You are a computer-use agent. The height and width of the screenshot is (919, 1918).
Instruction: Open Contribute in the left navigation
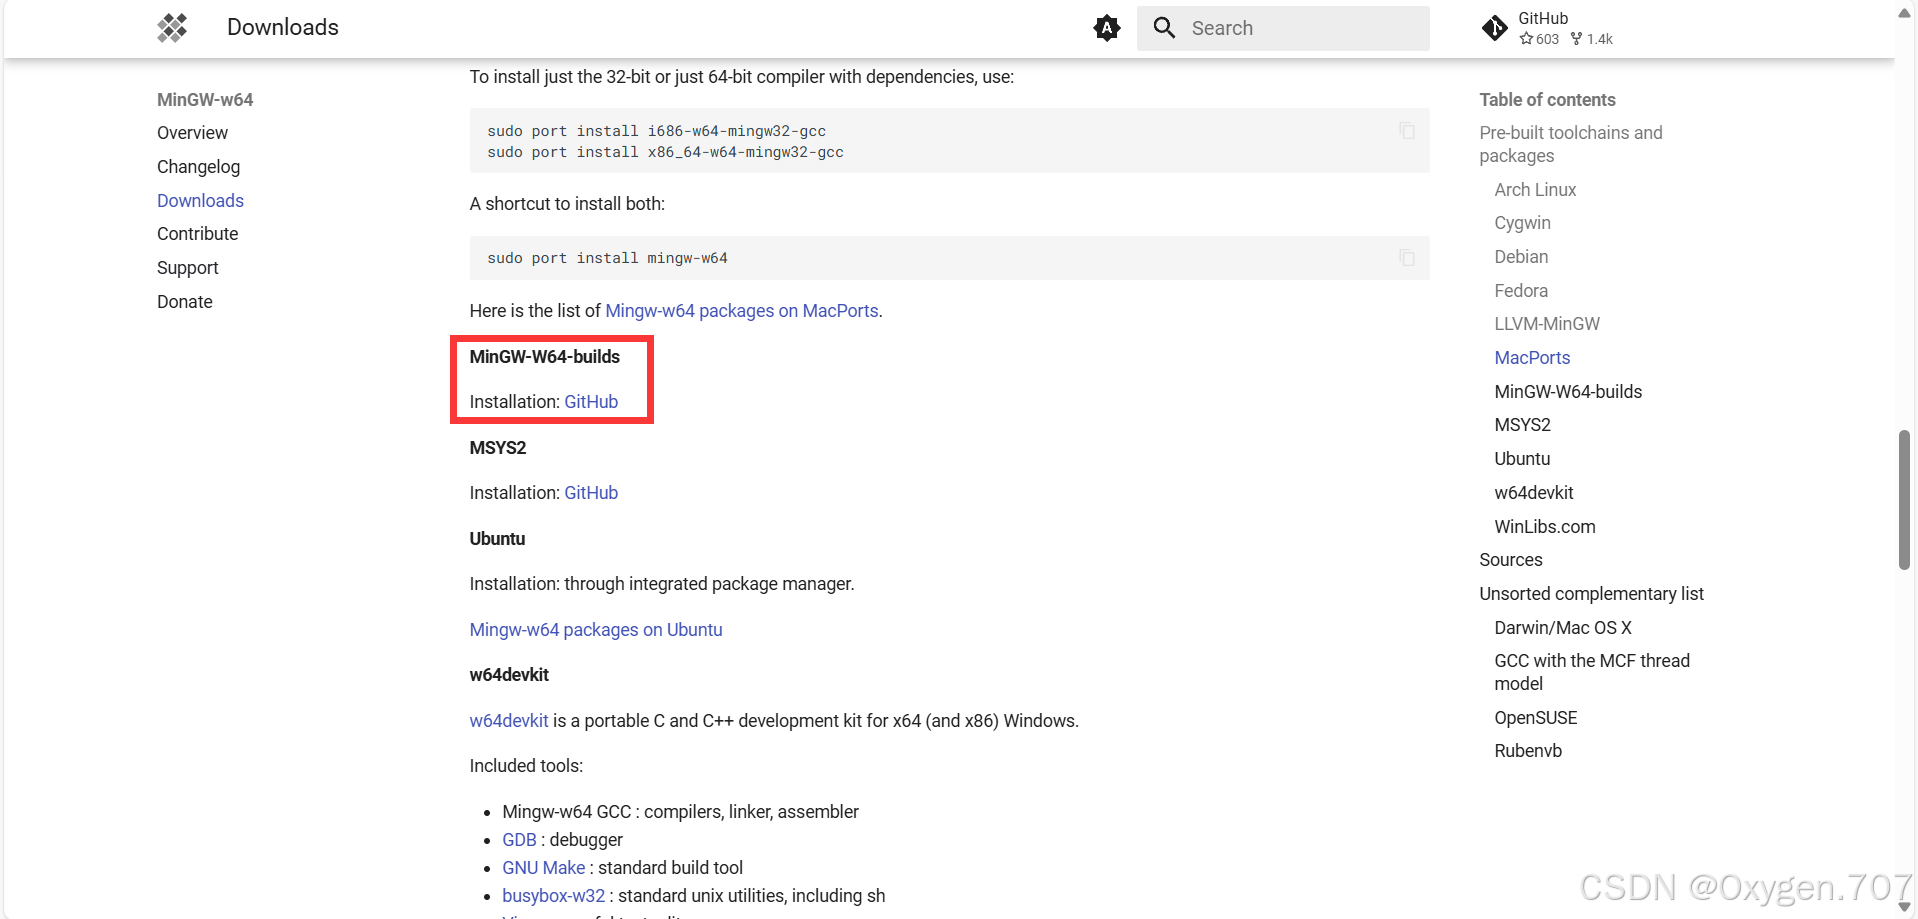[197, 234]
